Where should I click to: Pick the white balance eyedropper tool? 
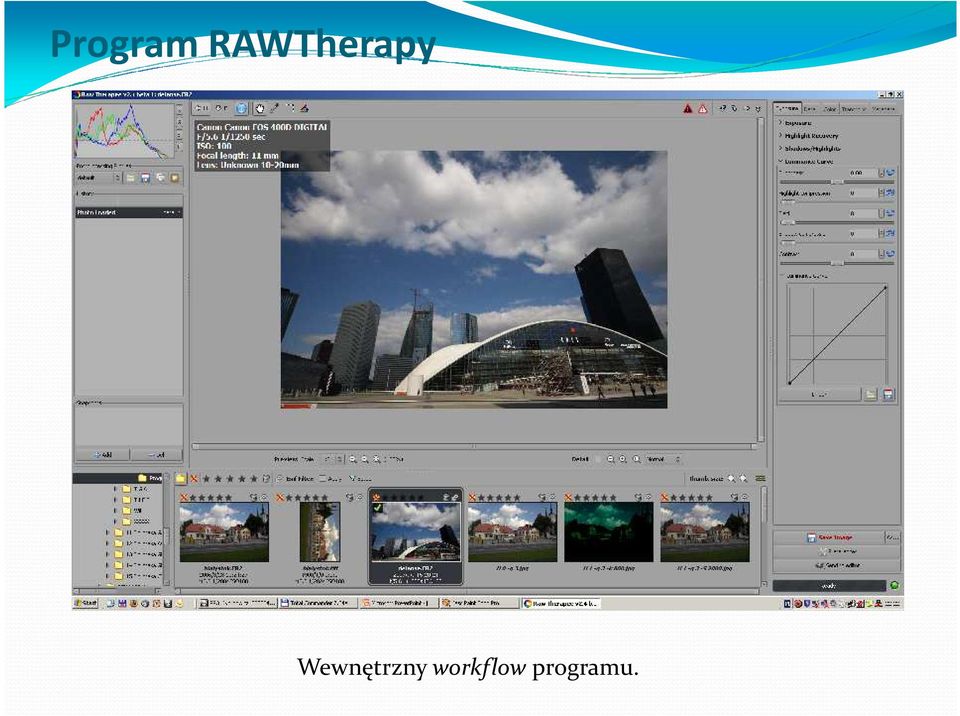click(x=275, y=108)
